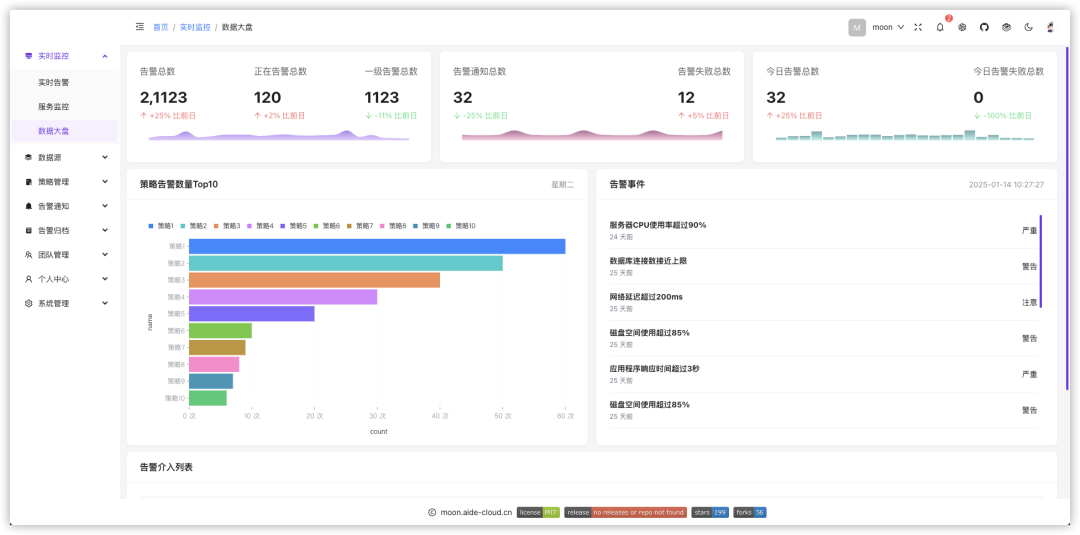Expand the 策略管理 menu chevron

(105, 182)
